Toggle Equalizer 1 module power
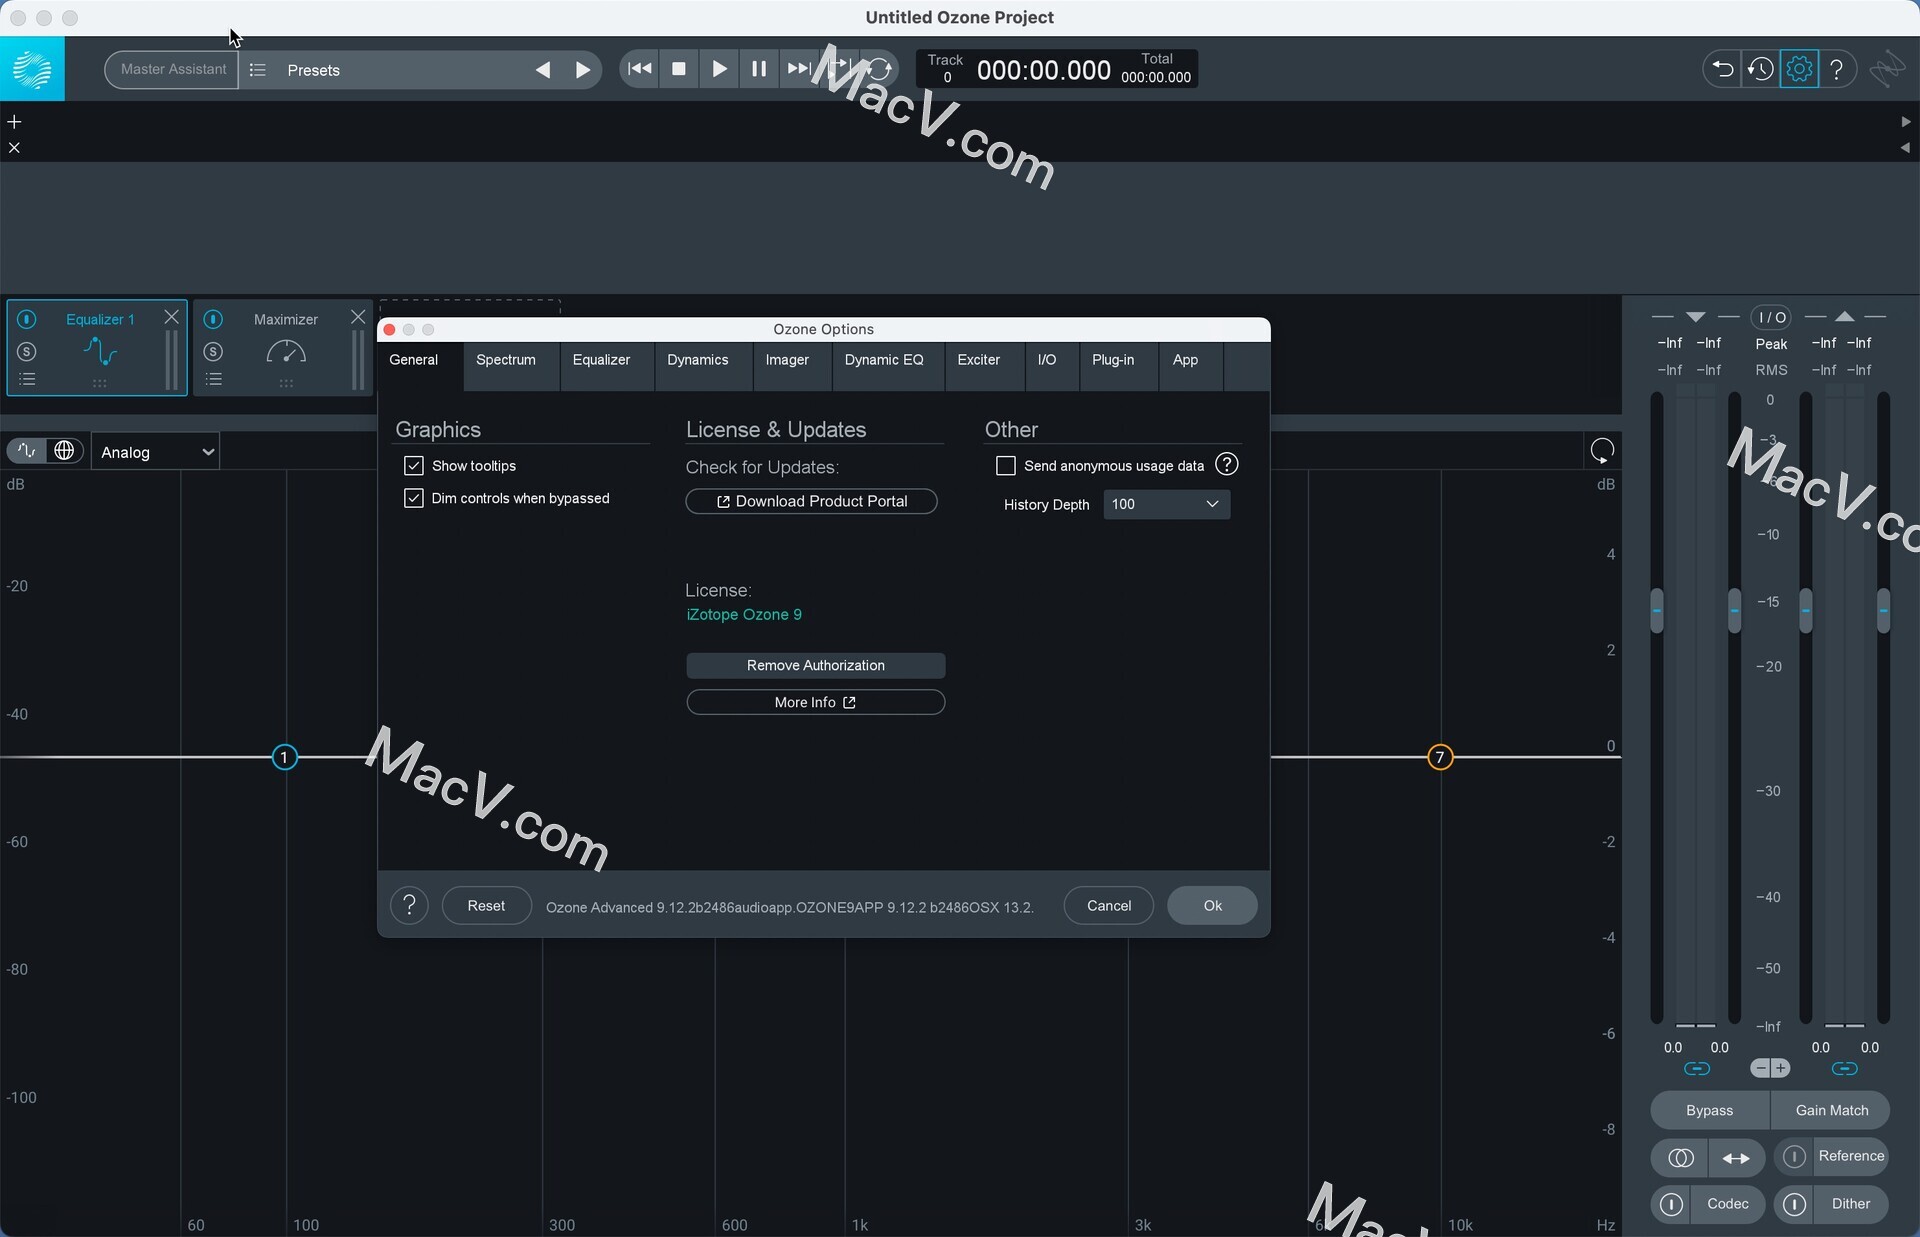1920x1237 pixels. click(x=27, y=319)
